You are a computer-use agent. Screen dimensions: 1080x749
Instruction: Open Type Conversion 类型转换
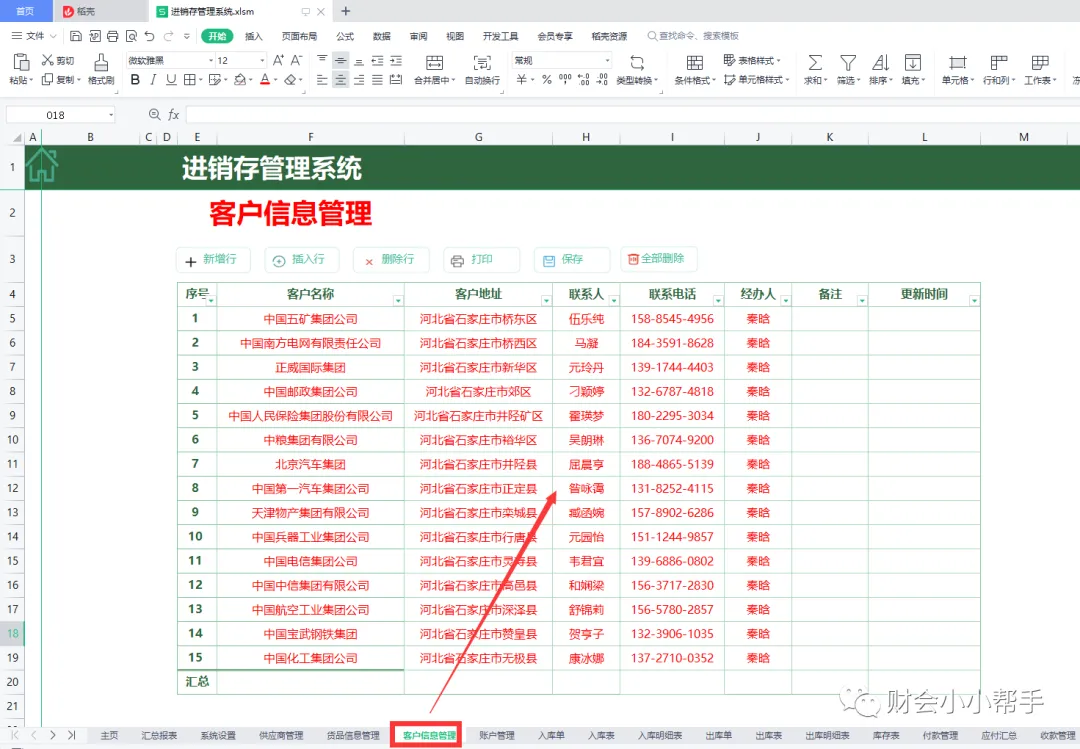tap(637, 69)
